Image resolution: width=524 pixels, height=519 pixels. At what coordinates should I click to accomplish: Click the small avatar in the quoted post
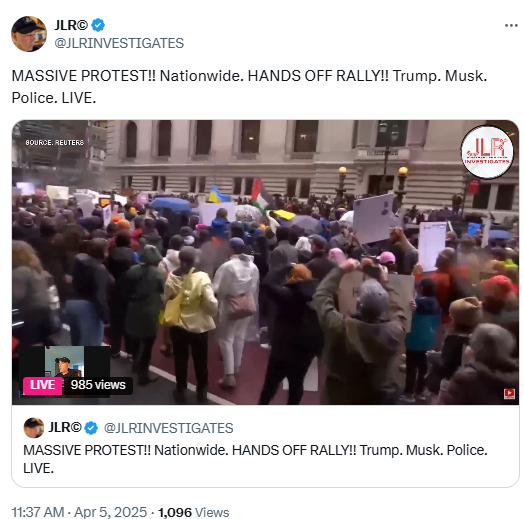click(x=34, y=427)
